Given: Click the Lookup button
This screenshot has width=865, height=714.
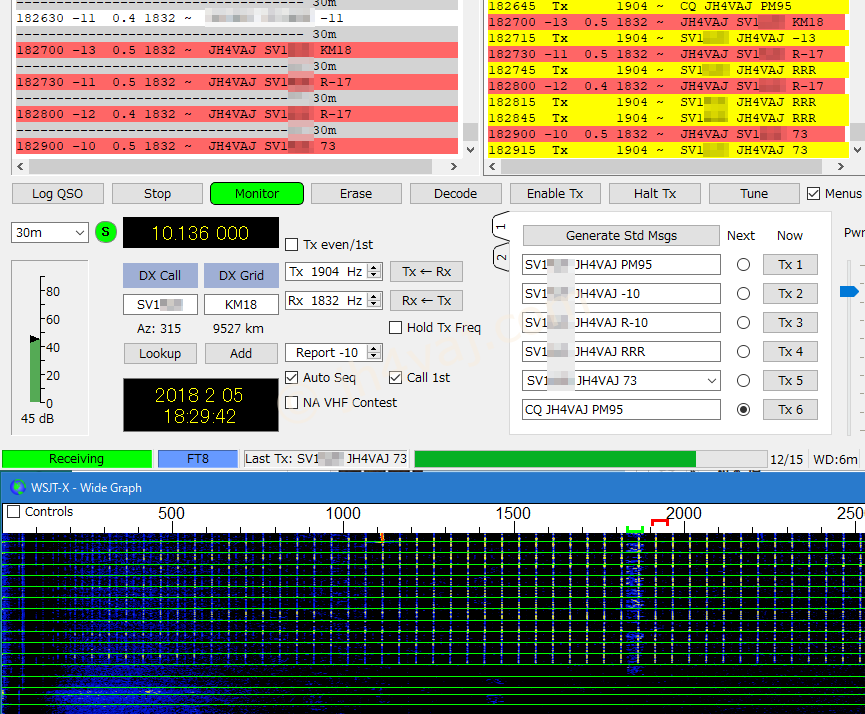Looking at the screenshot, I should click(x=160, y=353).
